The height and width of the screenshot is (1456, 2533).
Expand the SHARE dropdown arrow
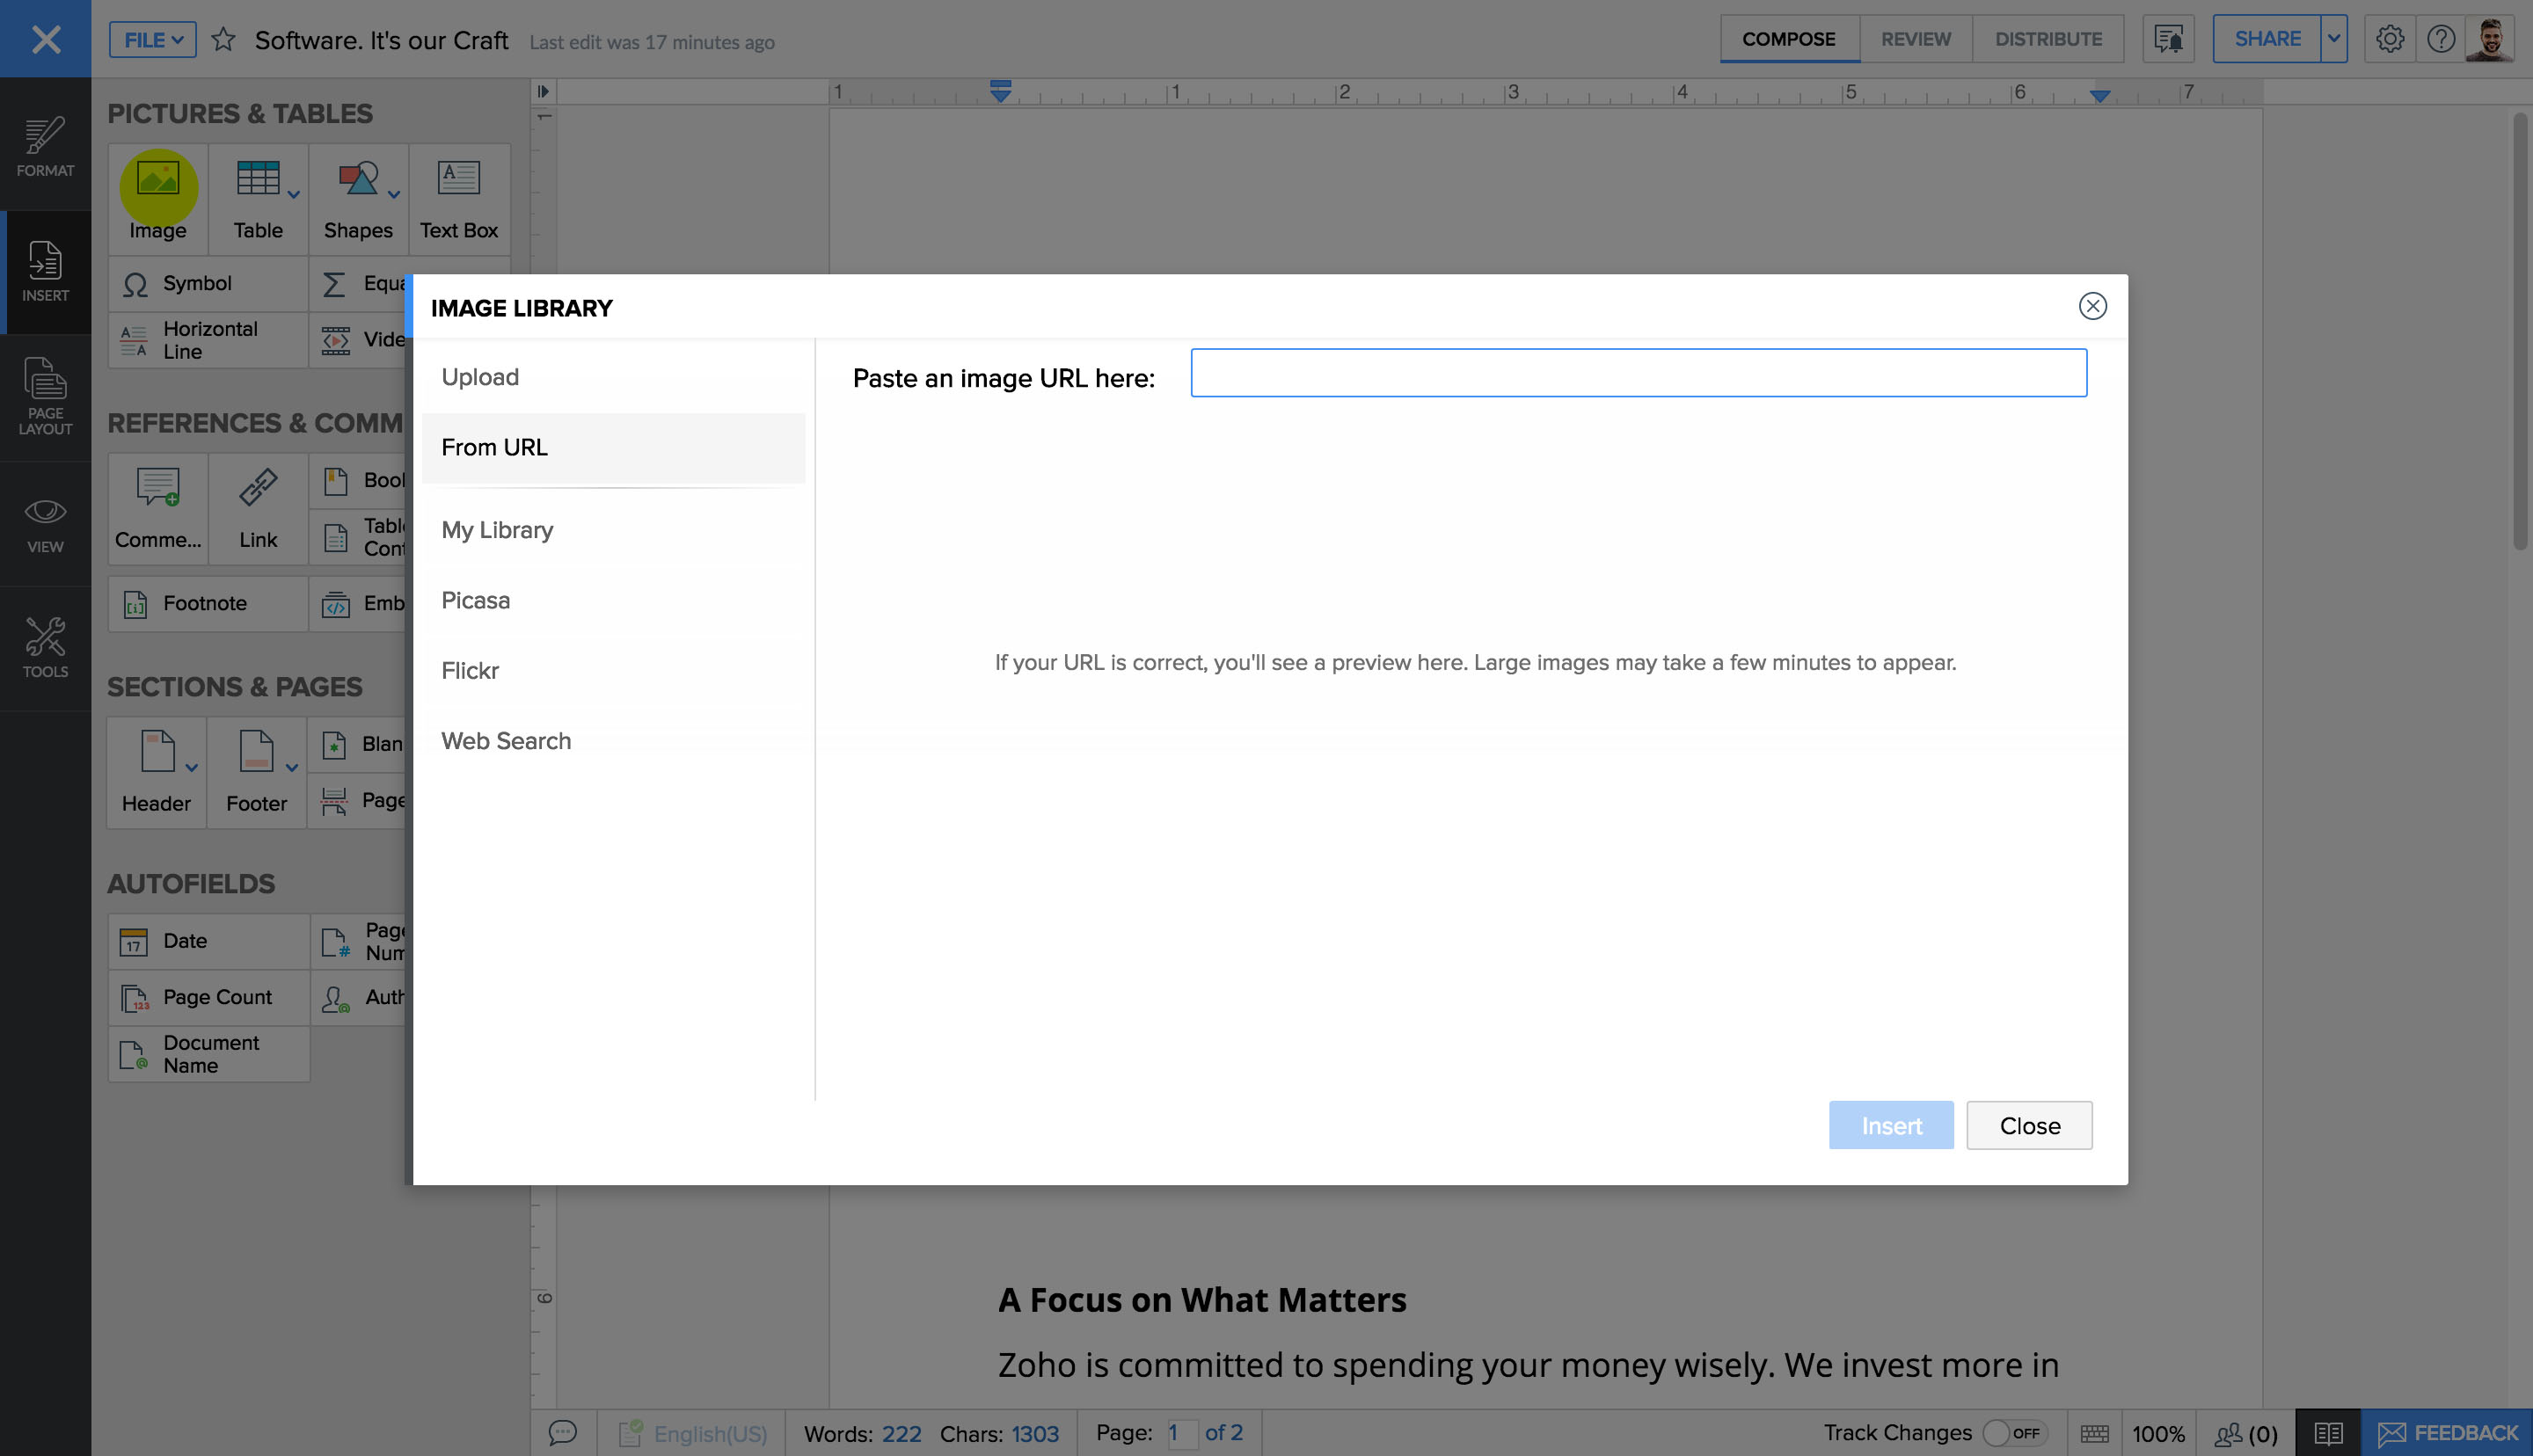(x=2333, y=39)
